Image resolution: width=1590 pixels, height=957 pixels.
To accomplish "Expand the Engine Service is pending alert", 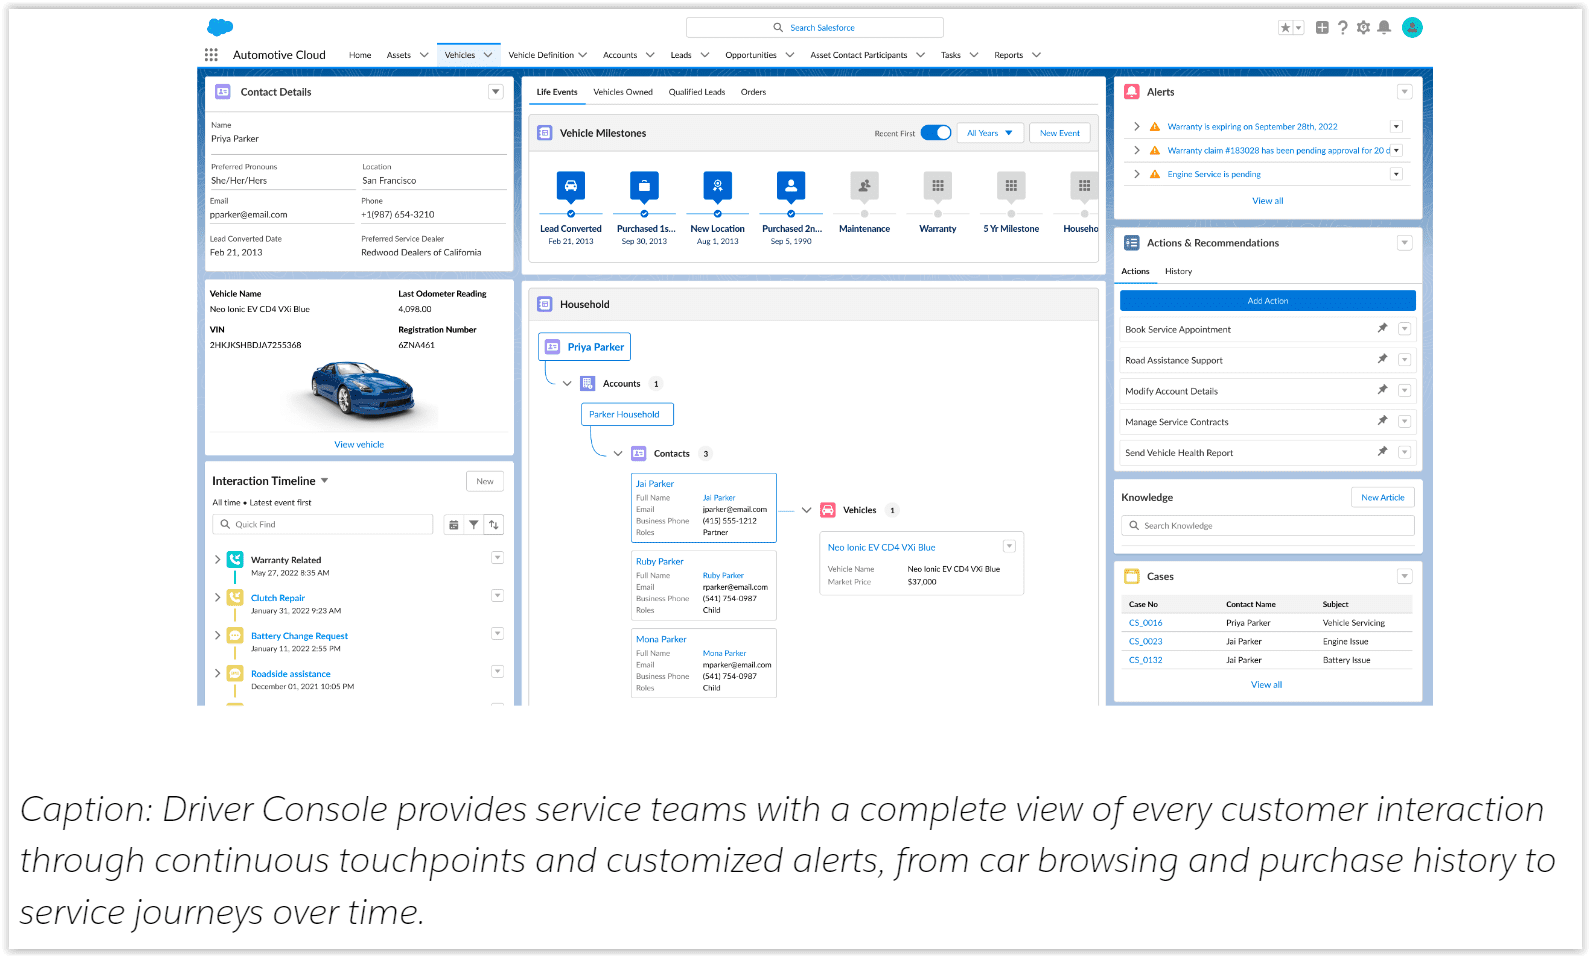I will pyautogui.click(x=1137, y=174).
